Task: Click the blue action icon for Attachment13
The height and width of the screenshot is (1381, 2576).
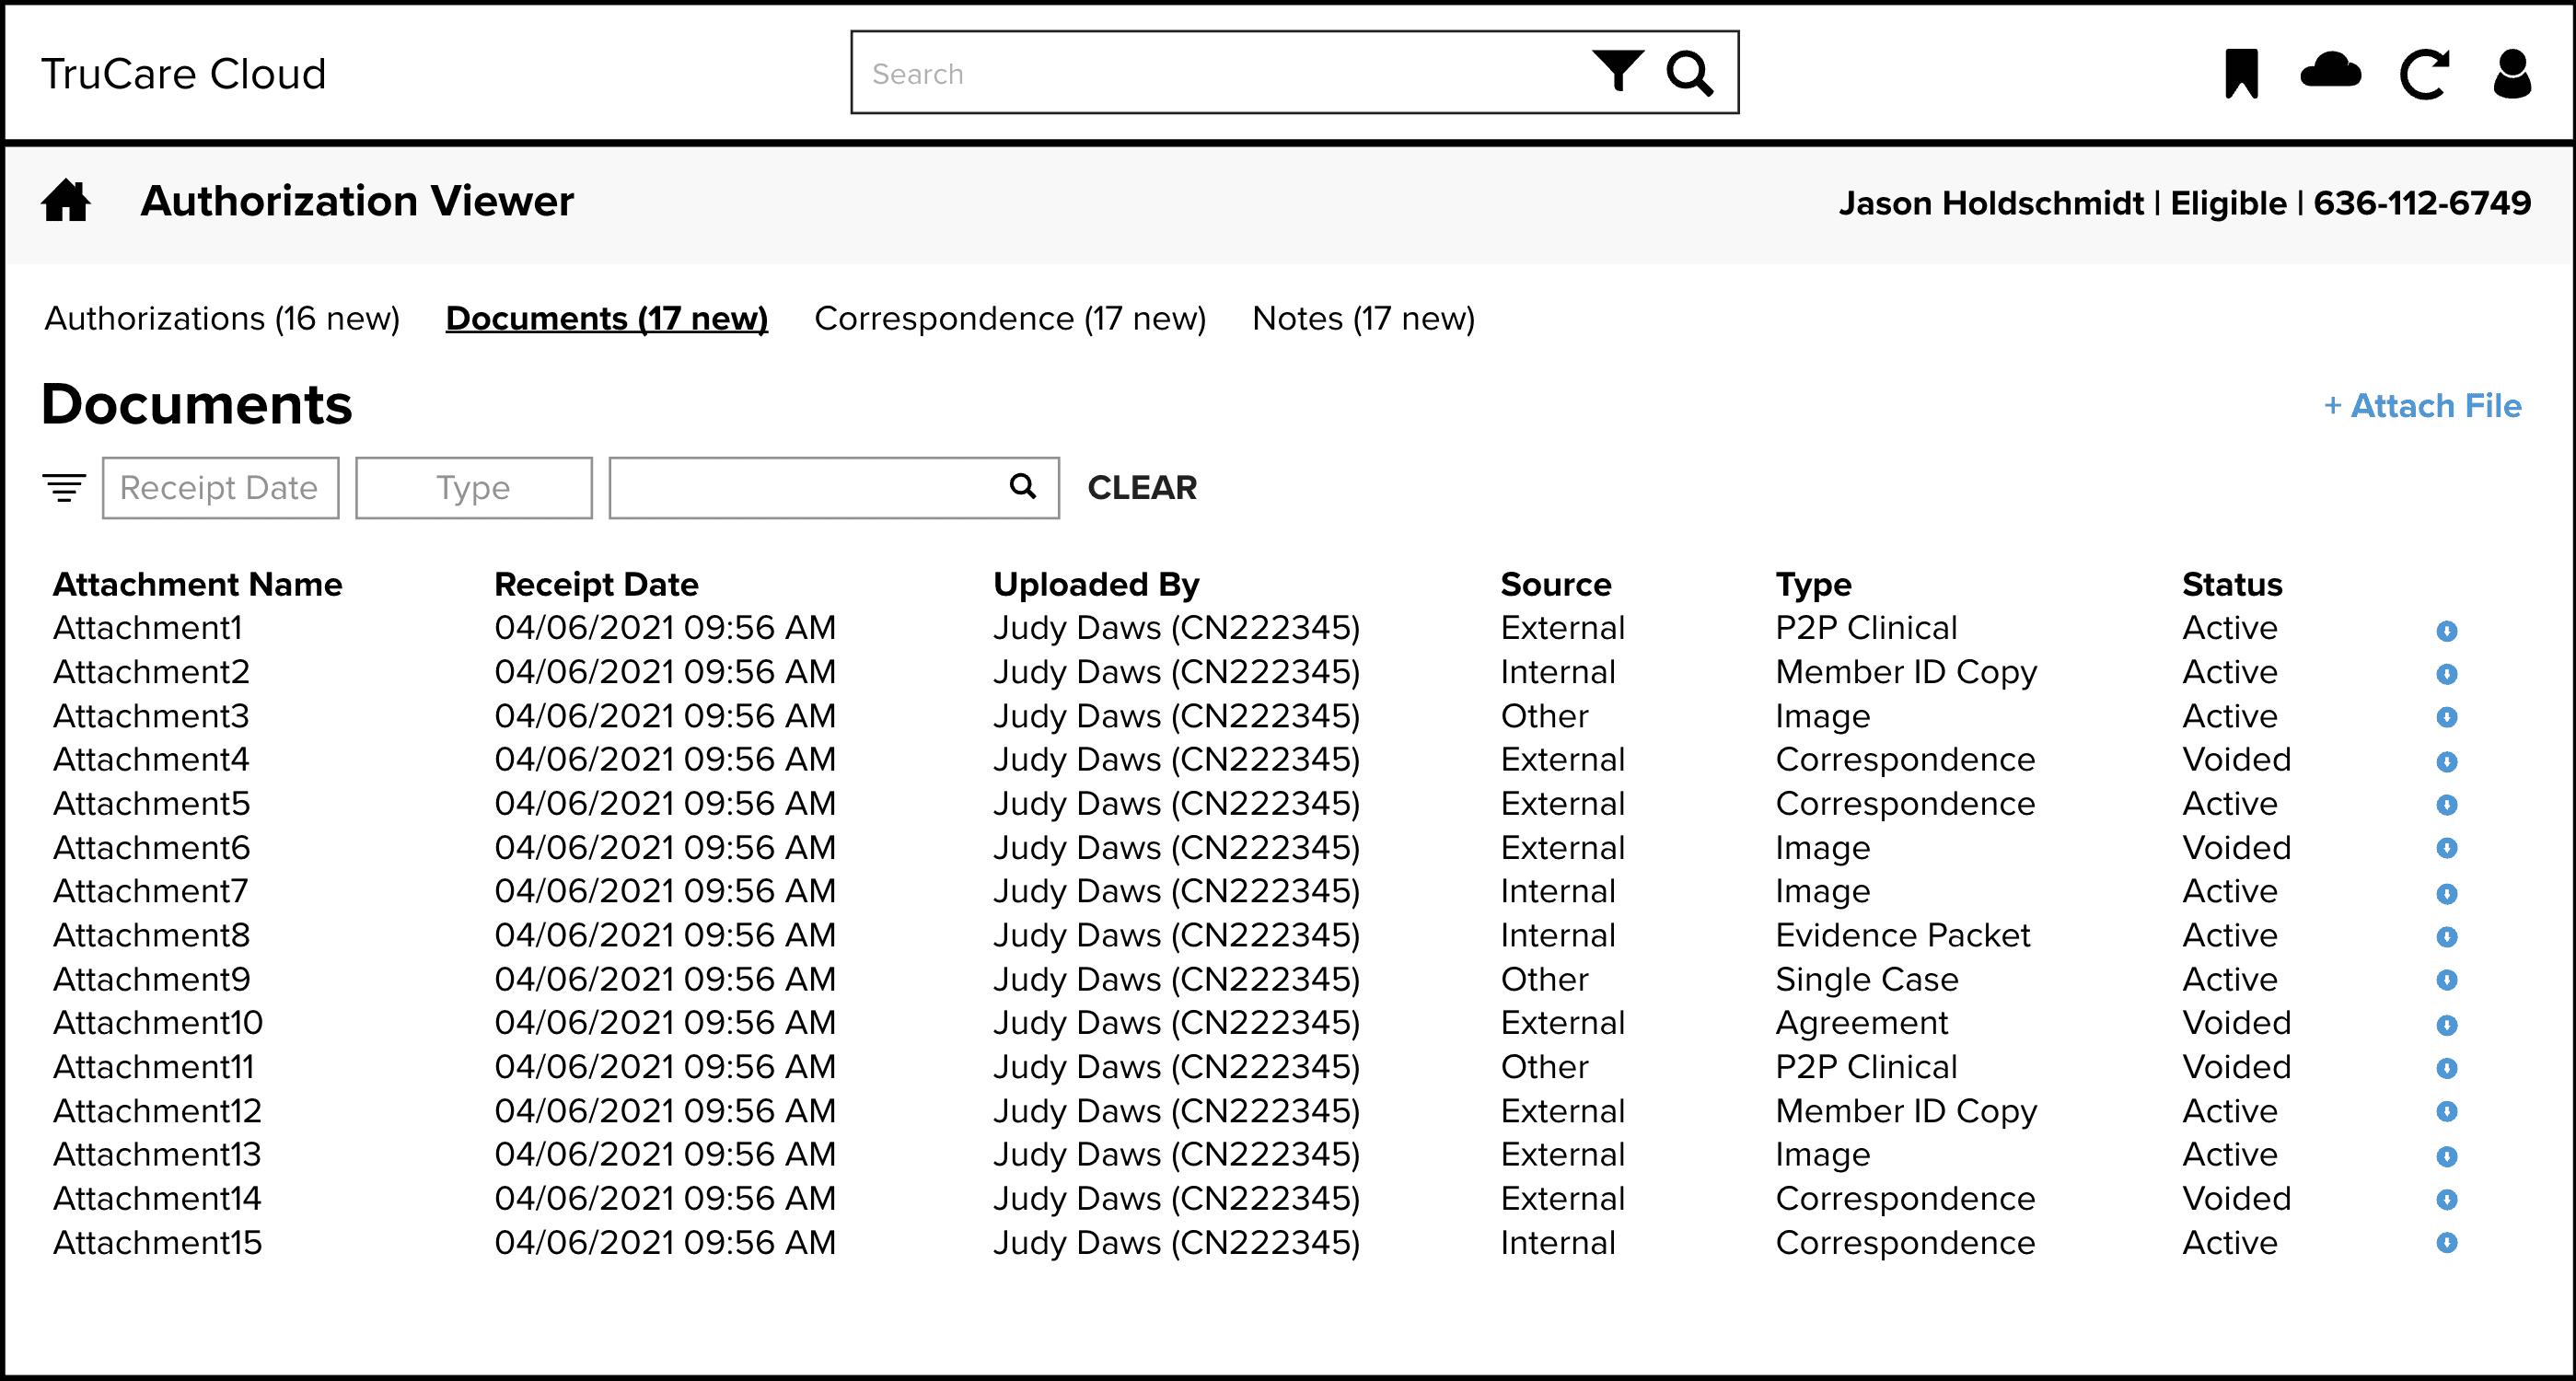Action: (x=2446, y=1156)
